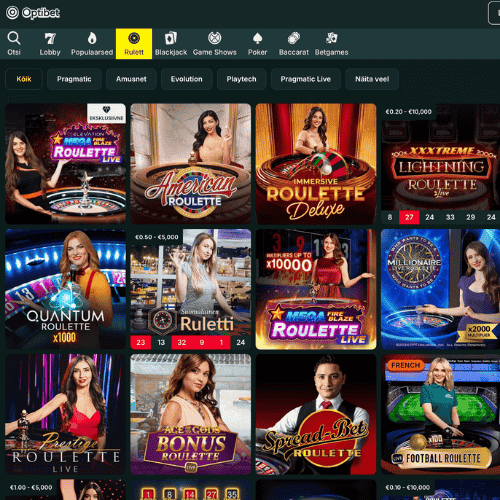The image size is (500, 500).
Task: Filter games by Playtech provider
Action: tap(242, 79)
